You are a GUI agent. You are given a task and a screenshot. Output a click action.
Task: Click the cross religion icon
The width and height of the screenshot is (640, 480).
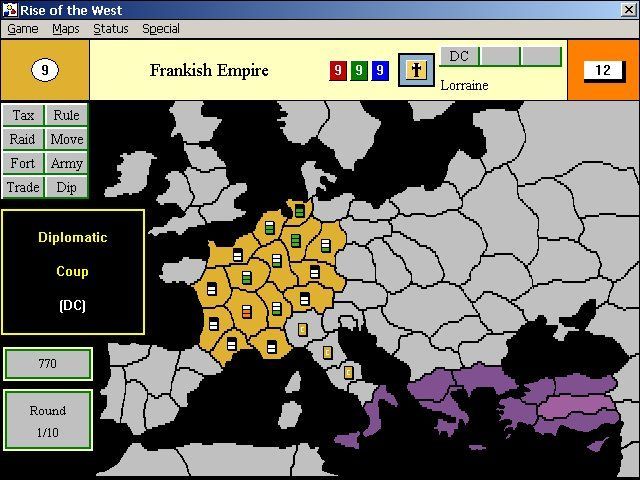click(x=416, y=70)
